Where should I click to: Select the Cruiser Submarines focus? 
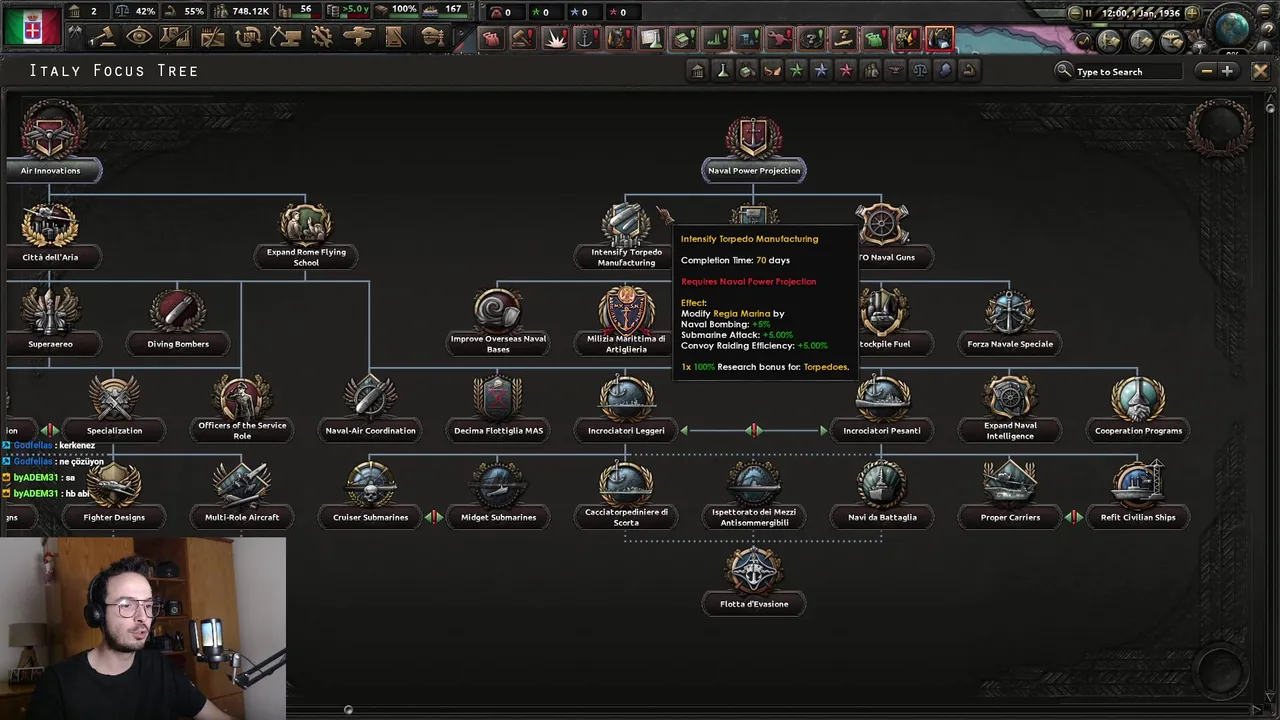370,497
